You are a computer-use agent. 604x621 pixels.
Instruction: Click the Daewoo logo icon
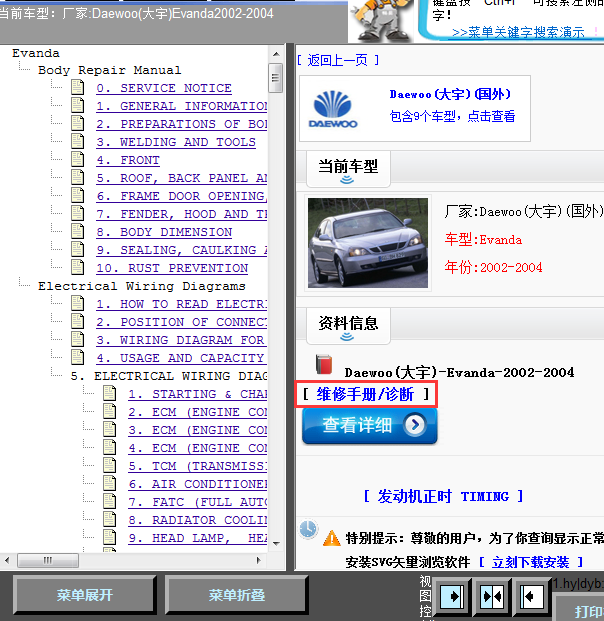click(333, 109)
